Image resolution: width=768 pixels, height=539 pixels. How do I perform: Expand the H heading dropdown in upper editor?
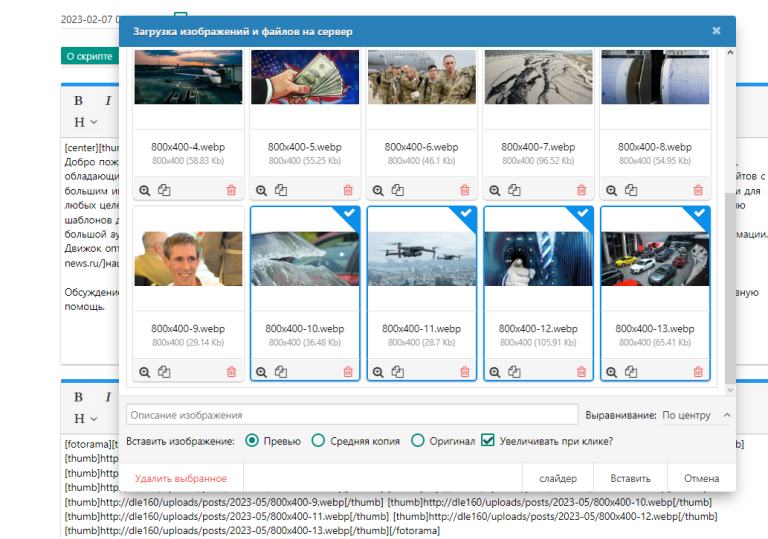[x=85, y=122]
